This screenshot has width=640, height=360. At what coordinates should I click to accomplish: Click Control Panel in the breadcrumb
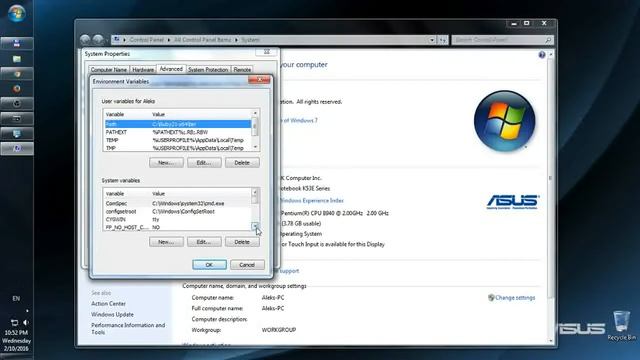(x=146, y=40)
